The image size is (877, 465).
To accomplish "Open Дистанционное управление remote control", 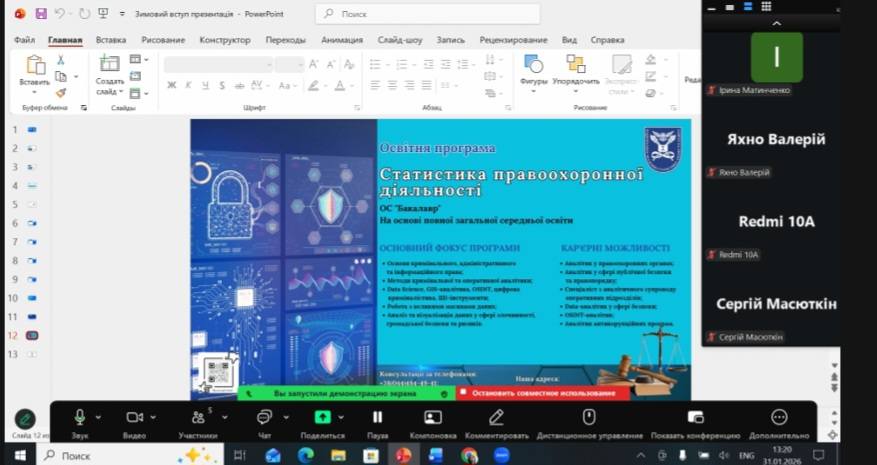I will click(x=589, y=417).
